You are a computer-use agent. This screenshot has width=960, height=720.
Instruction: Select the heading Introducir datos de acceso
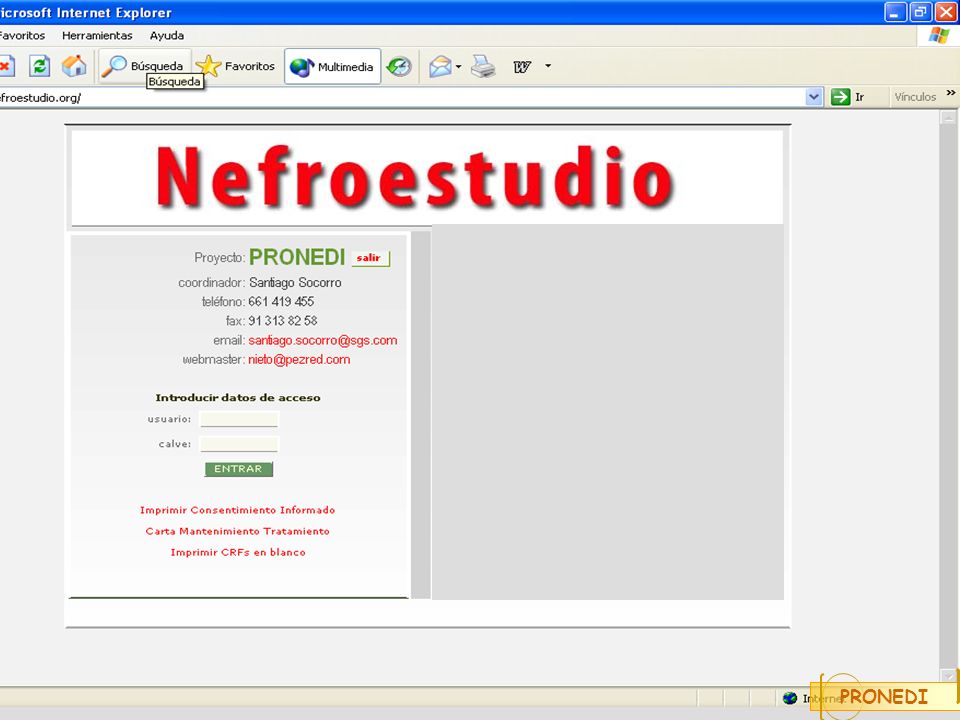click(x=238, y=398)
